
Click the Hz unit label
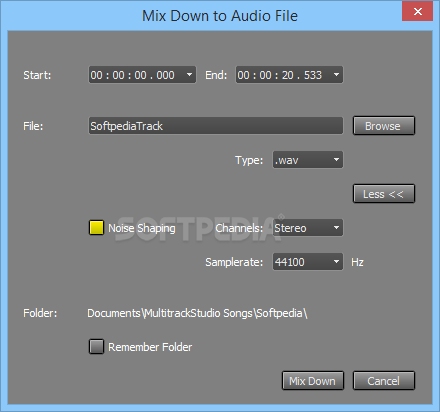point(357,262)
